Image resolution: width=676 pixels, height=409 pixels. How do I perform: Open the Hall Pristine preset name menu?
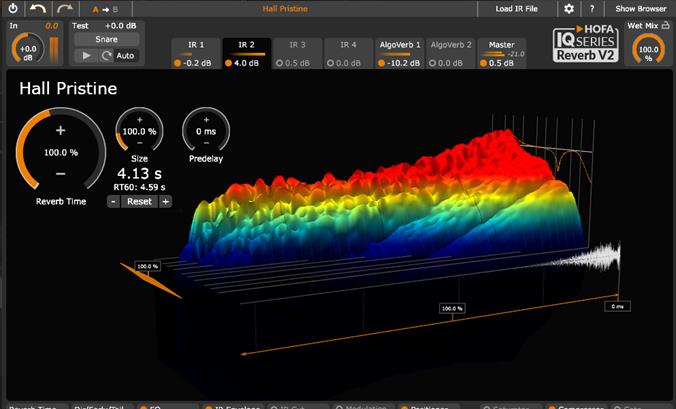(285, 9)
